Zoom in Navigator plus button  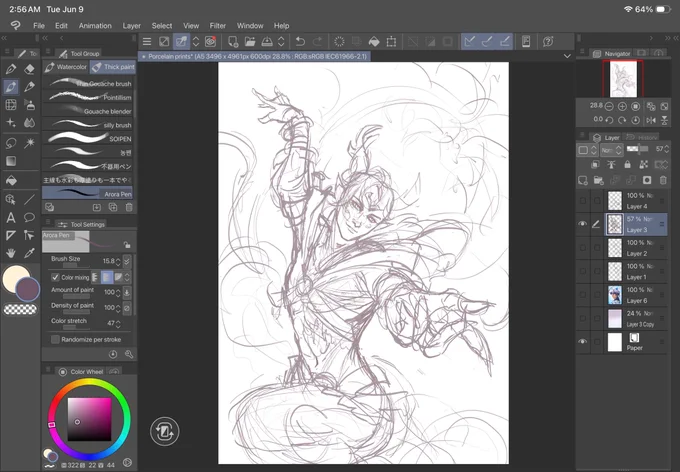click(622, 106)
